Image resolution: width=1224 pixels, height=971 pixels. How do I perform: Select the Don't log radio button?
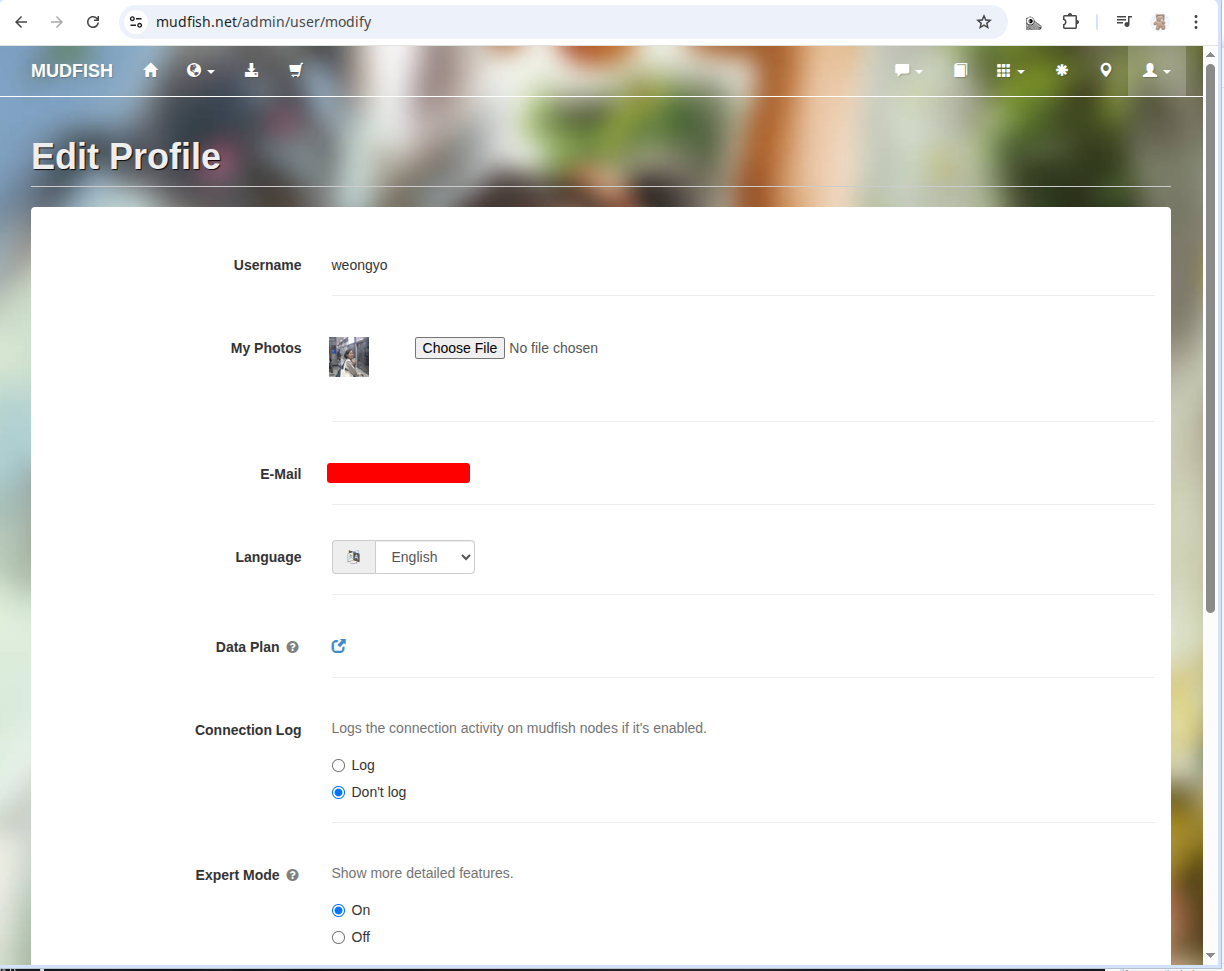click(x=338, y=792)
